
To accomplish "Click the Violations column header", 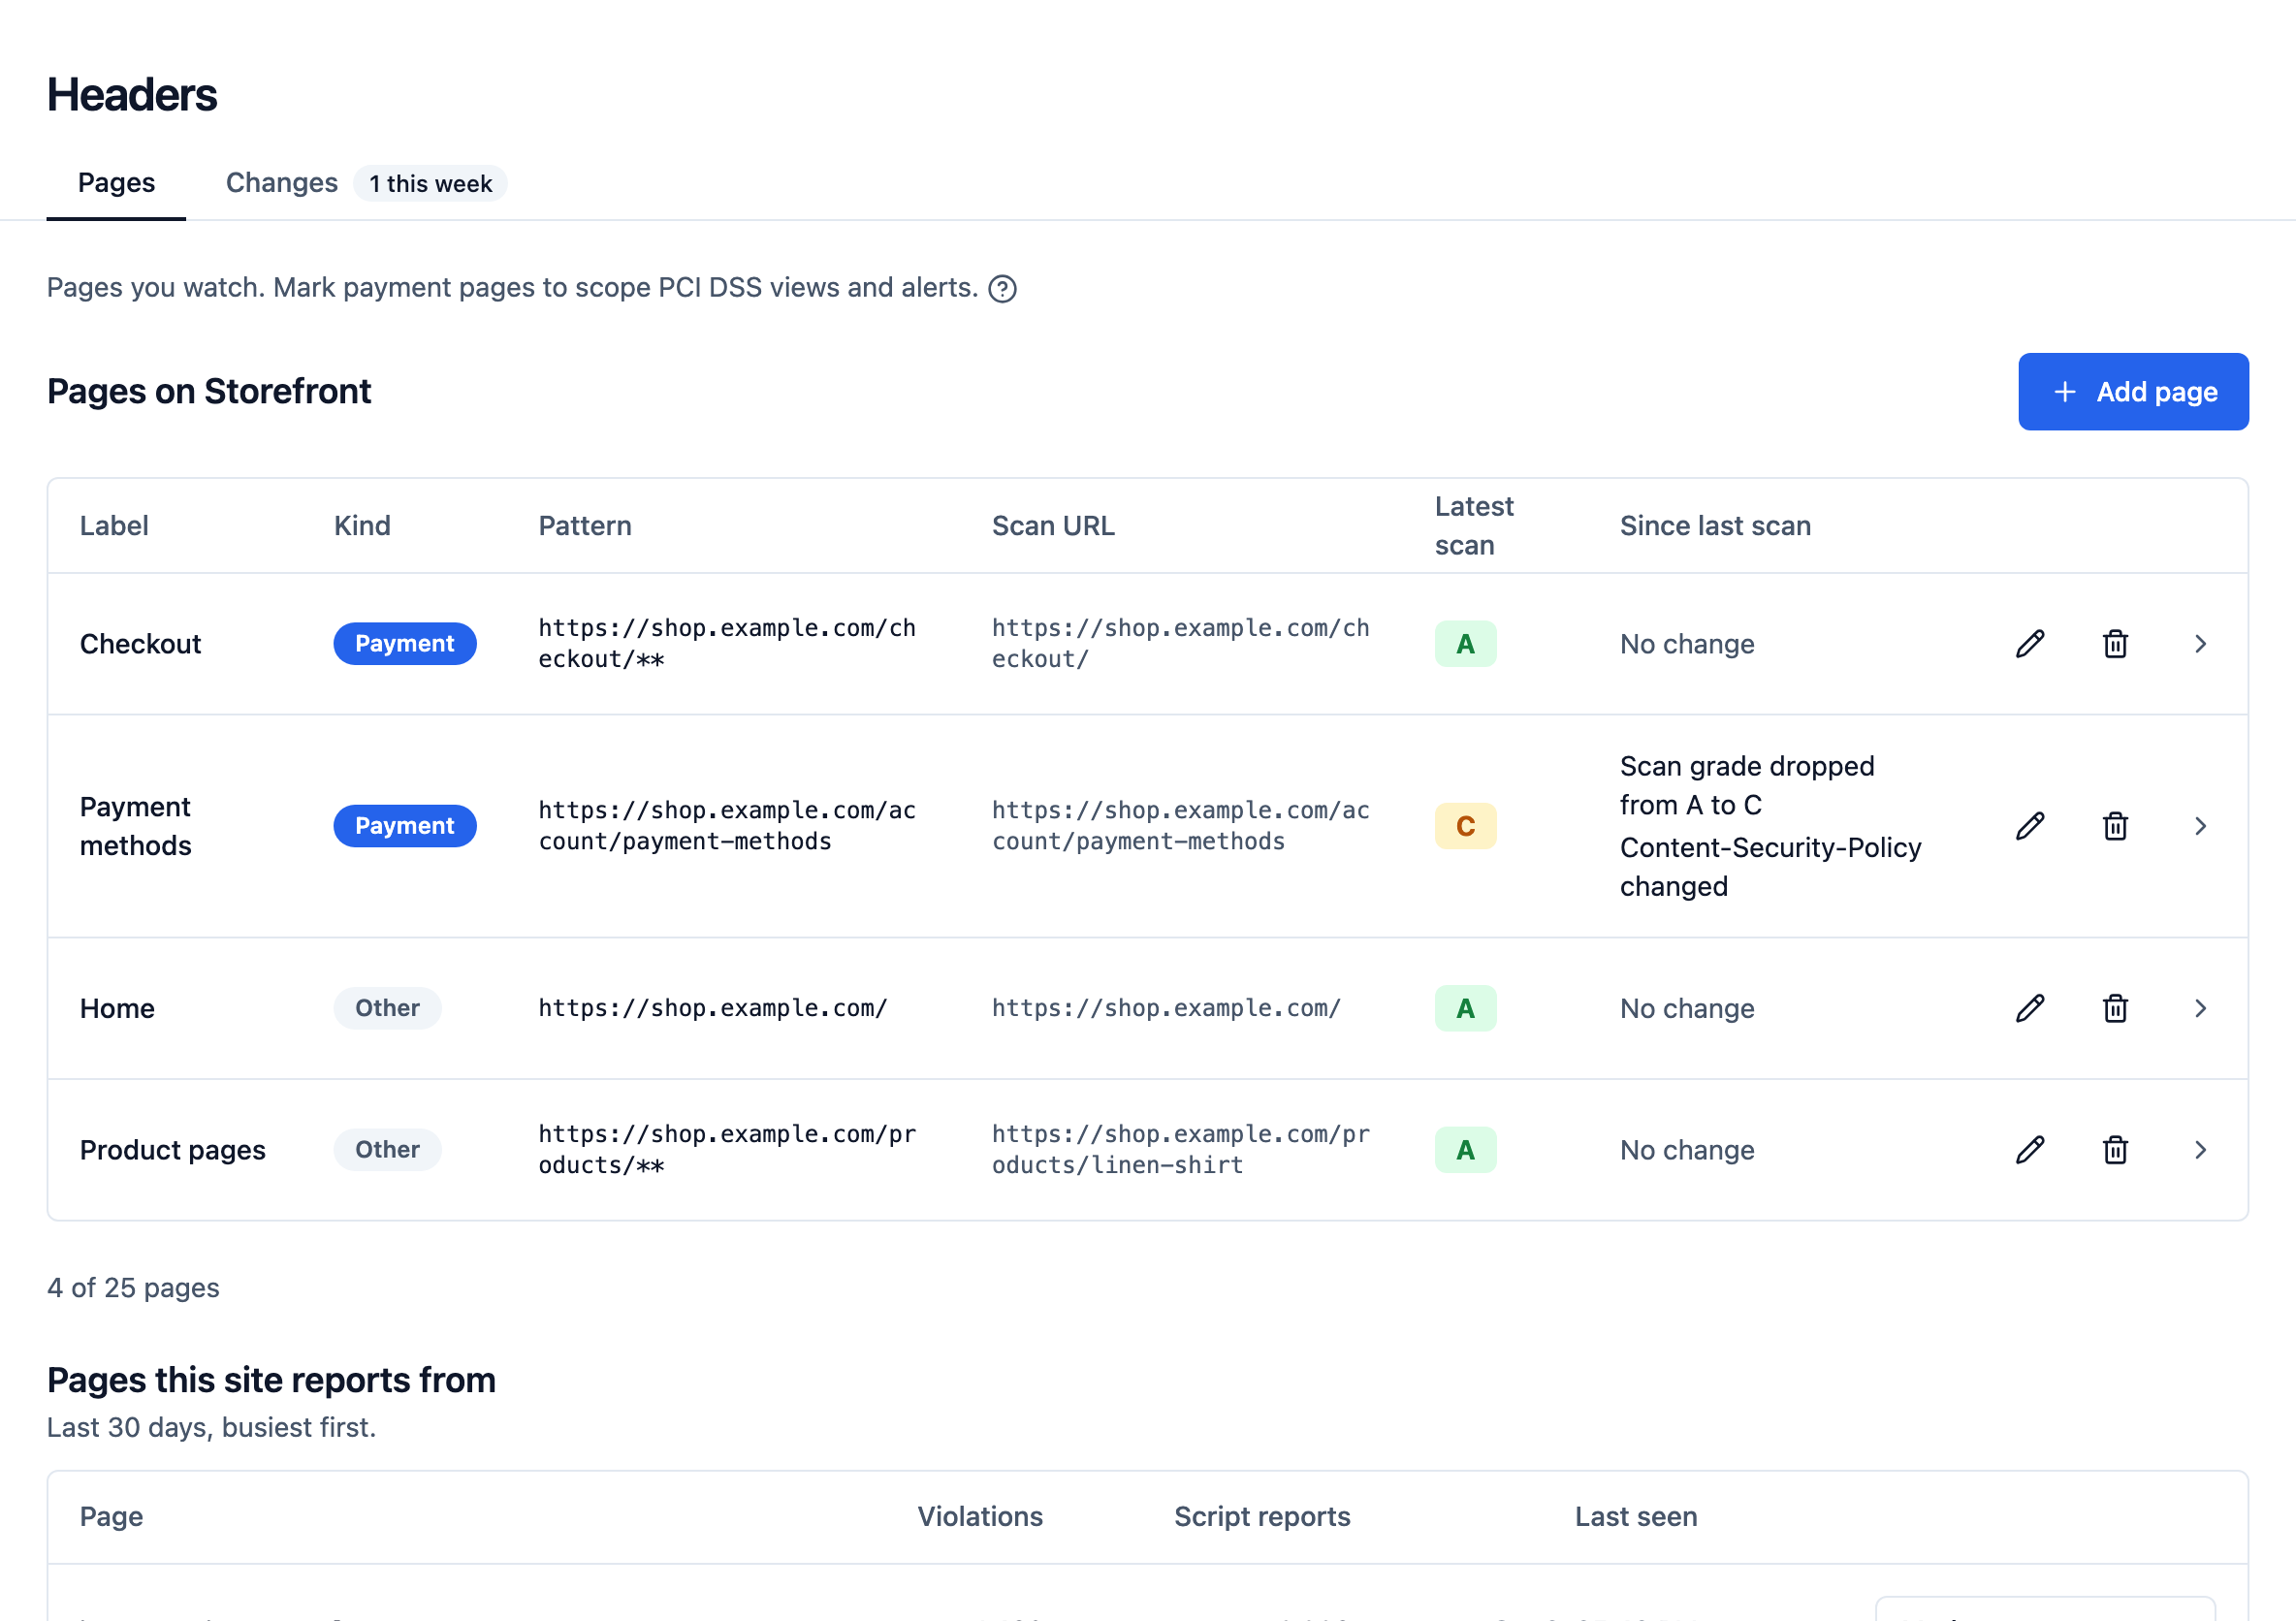I will 980,1517.
